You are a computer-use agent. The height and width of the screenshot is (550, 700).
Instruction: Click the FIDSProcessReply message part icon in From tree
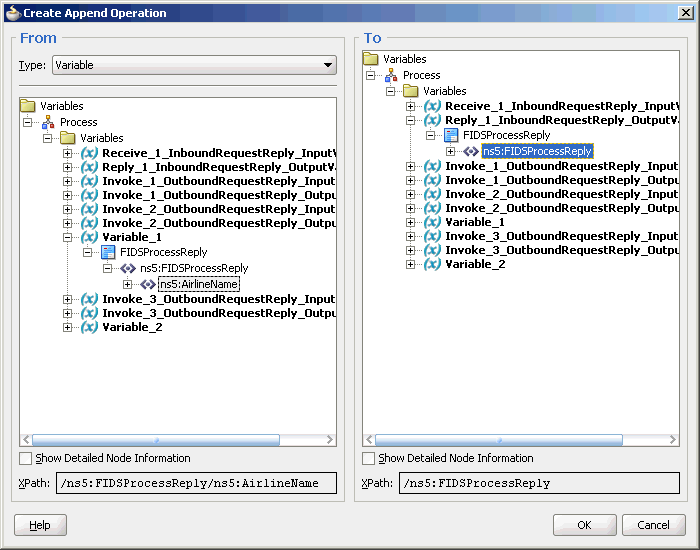108,252
